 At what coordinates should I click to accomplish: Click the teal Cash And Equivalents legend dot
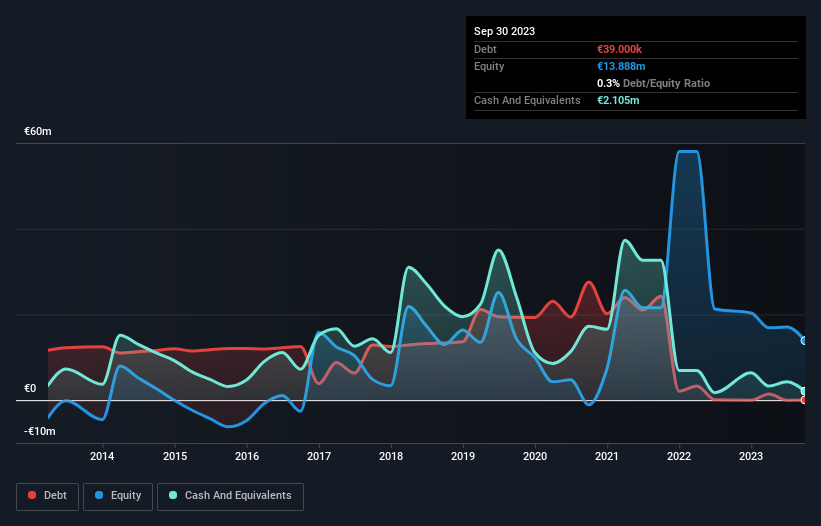[x=173, y=495]
